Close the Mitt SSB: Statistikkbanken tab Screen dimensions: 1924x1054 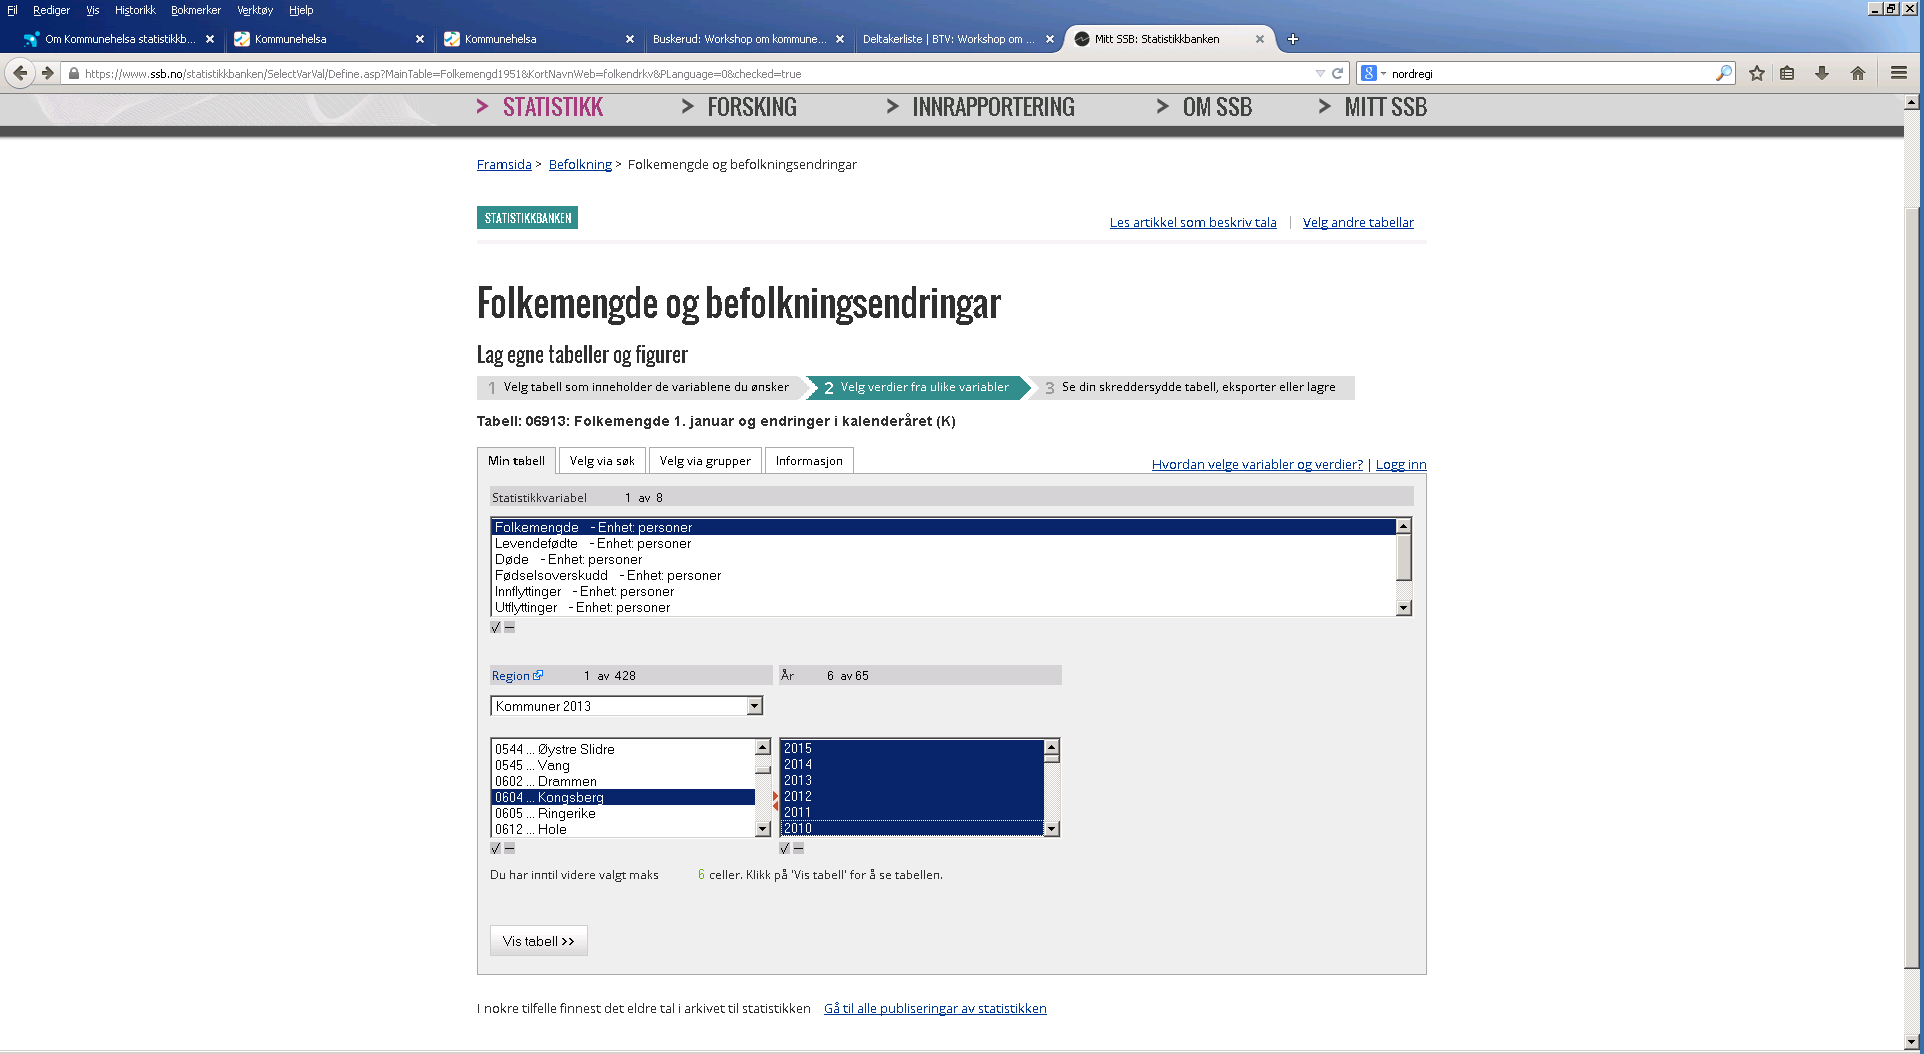[x=1260, y=39]
